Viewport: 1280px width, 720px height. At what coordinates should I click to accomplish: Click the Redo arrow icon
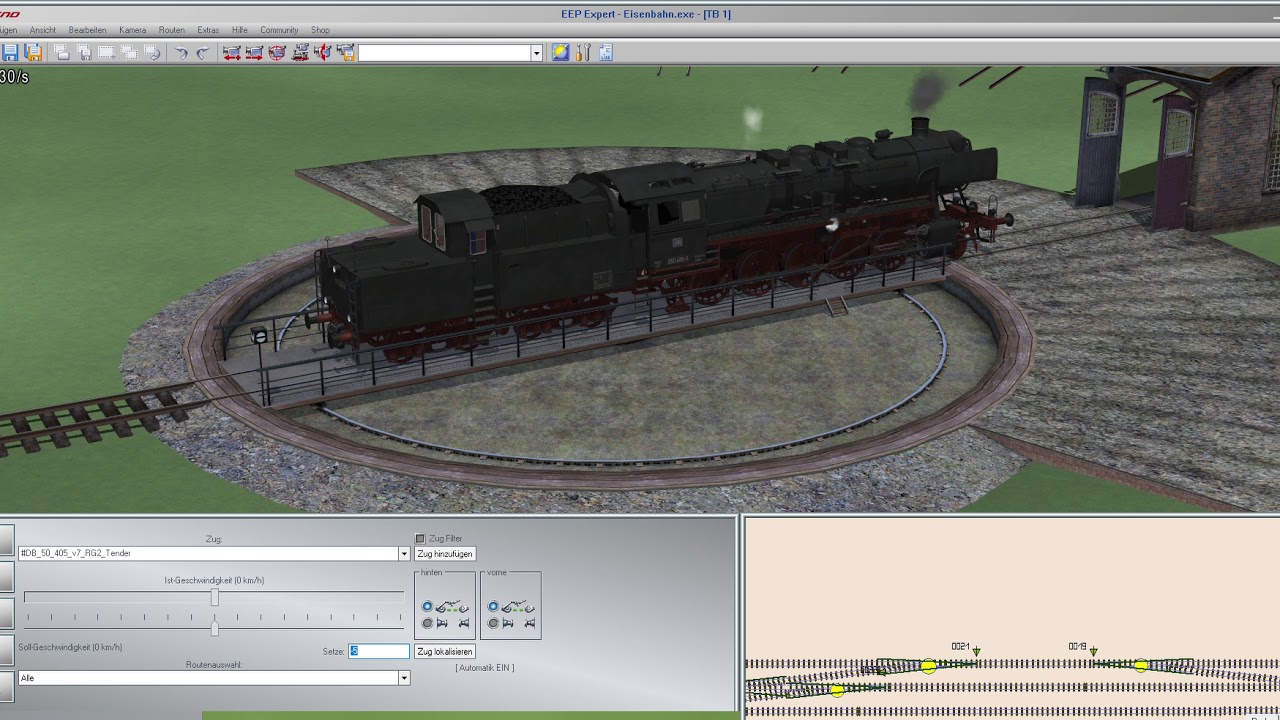click(x=203, y=52)
